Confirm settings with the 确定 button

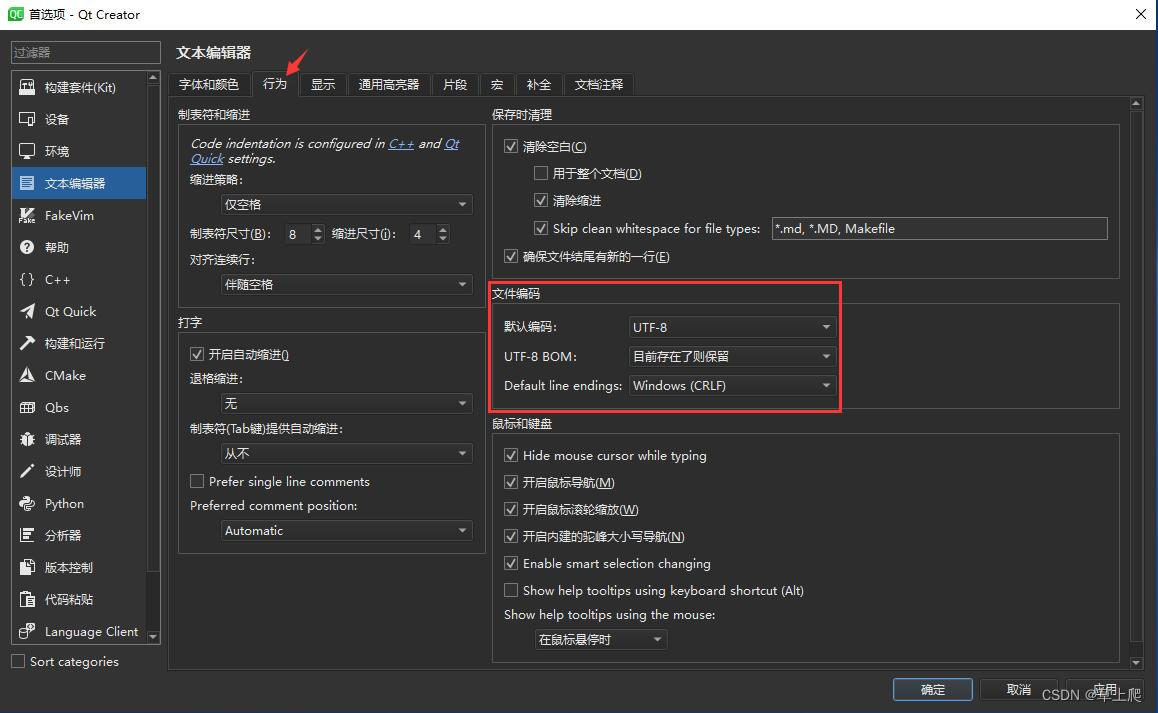[x=932, y=689]
